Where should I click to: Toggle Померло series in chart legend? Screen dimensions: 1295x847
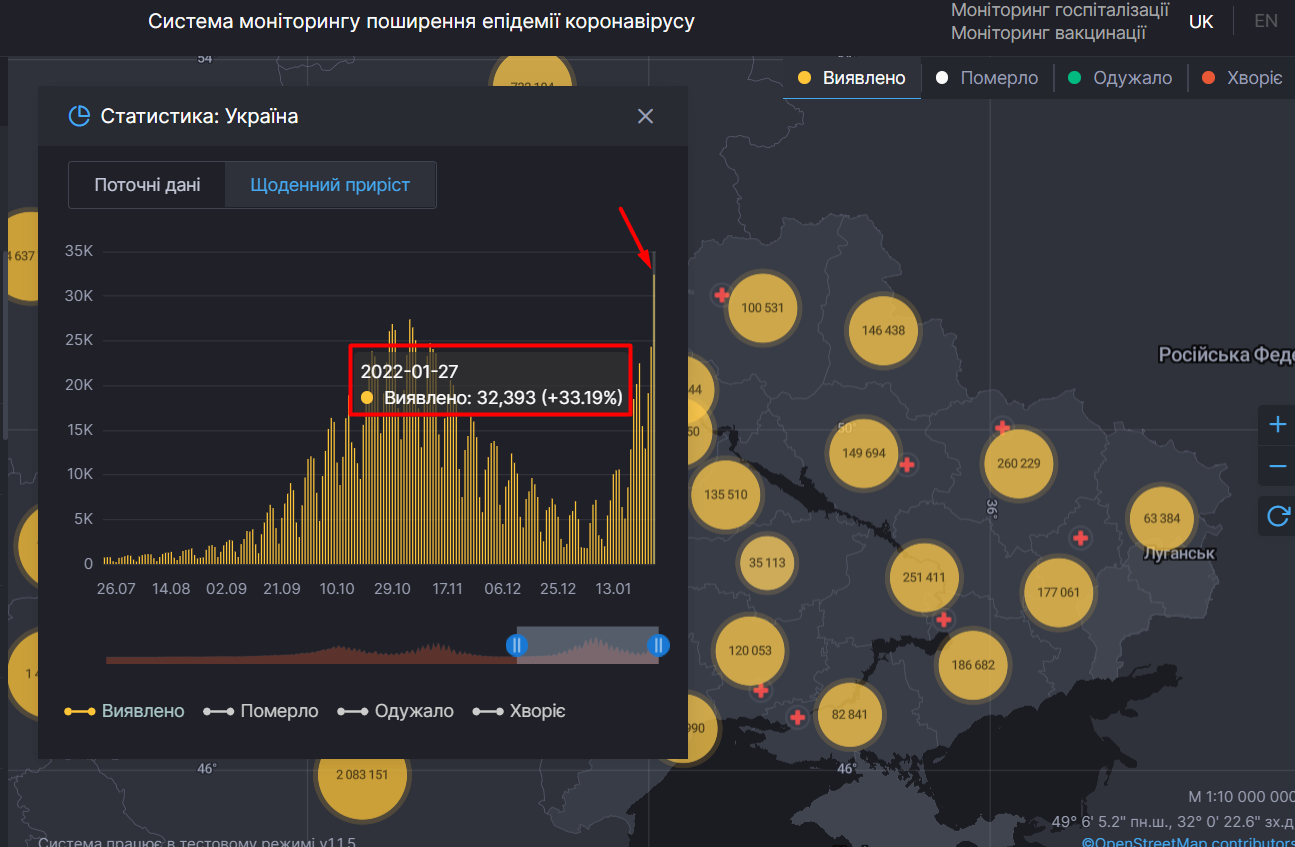click(x=261, y=711)
